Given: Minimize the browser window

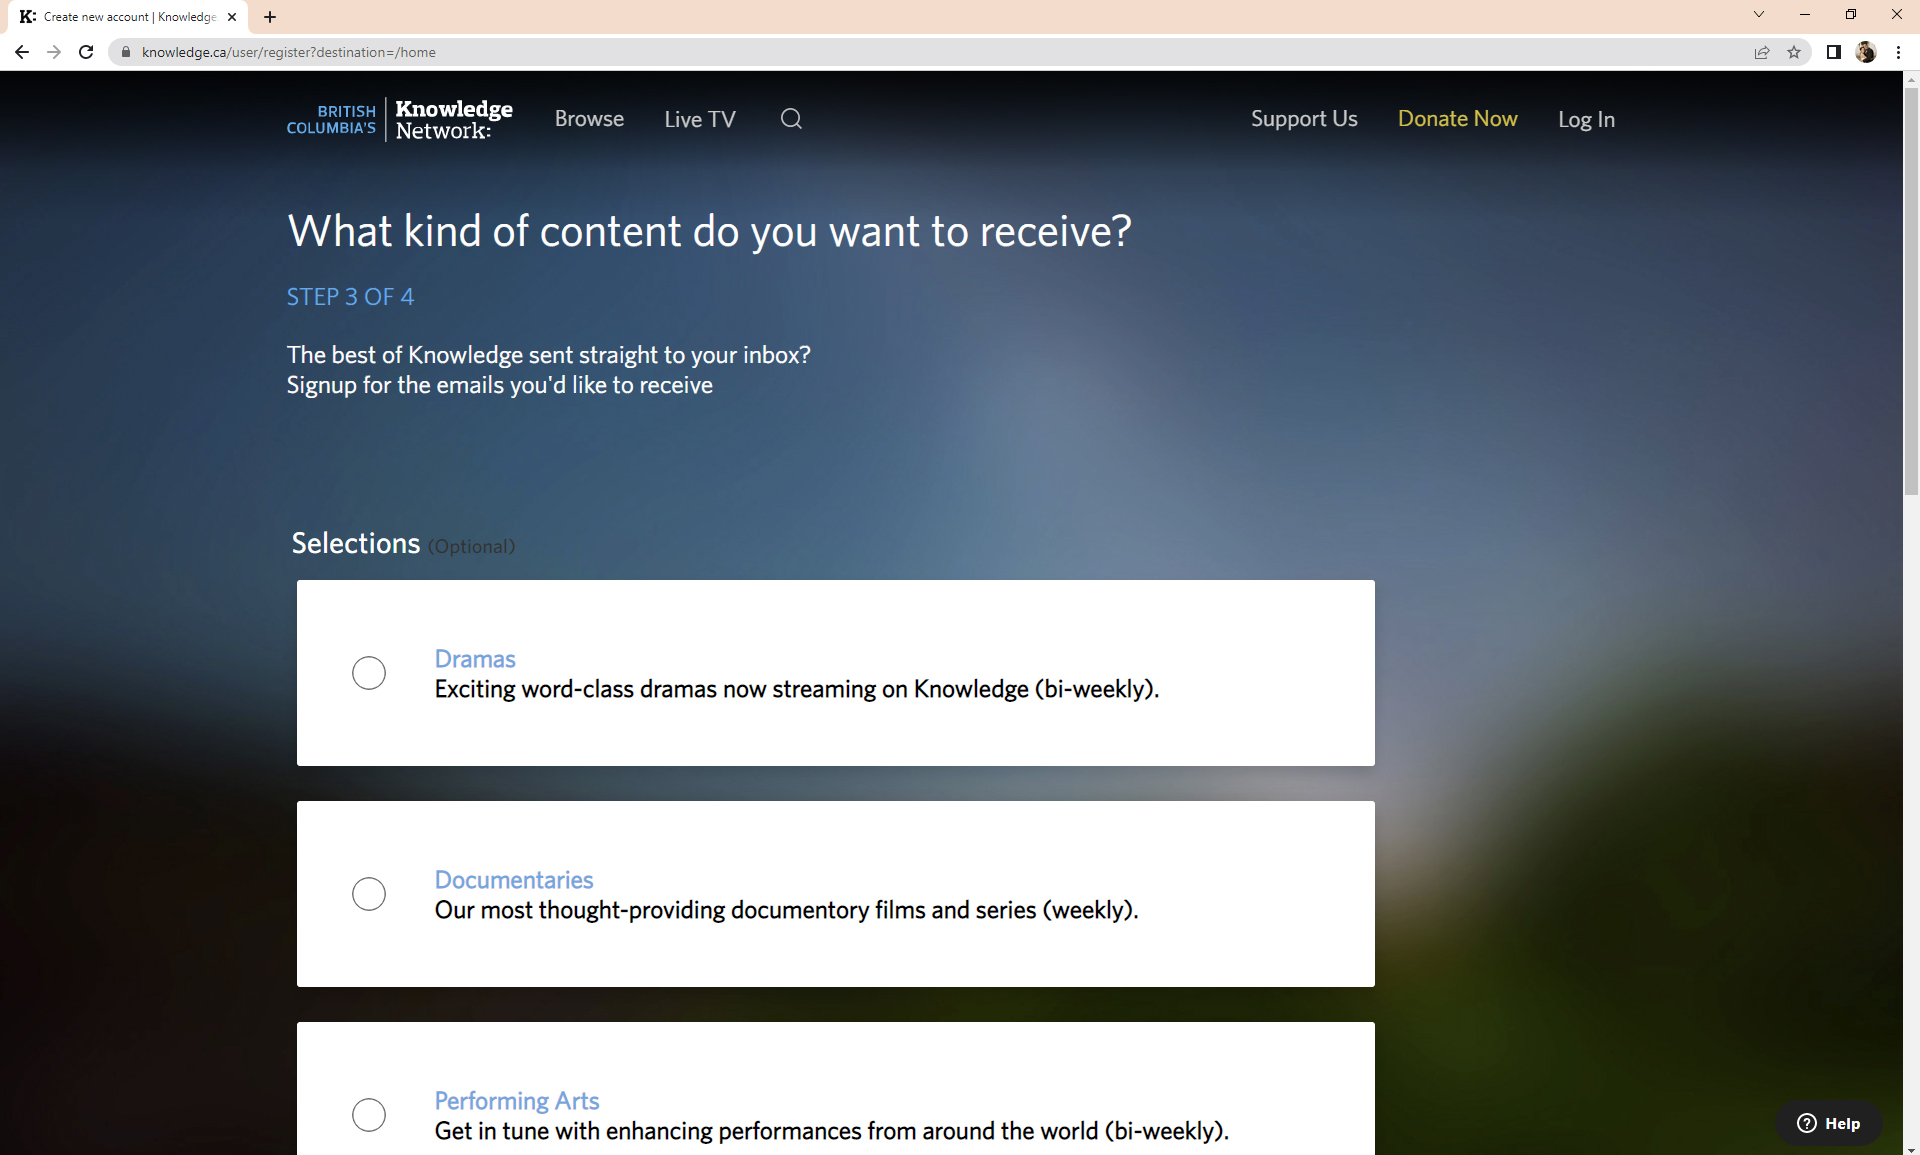Looking at the screenshot, I should tap(1805, 14).
